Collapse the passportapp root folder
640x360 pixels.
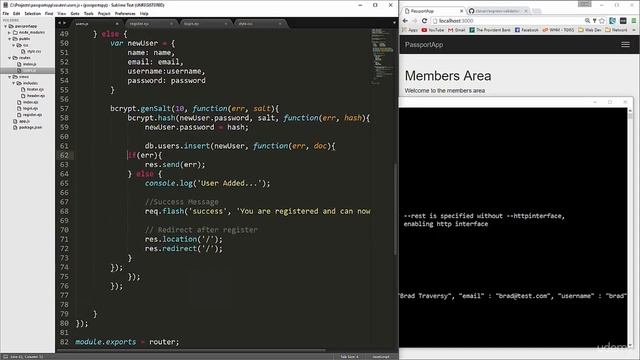(6, 26)
